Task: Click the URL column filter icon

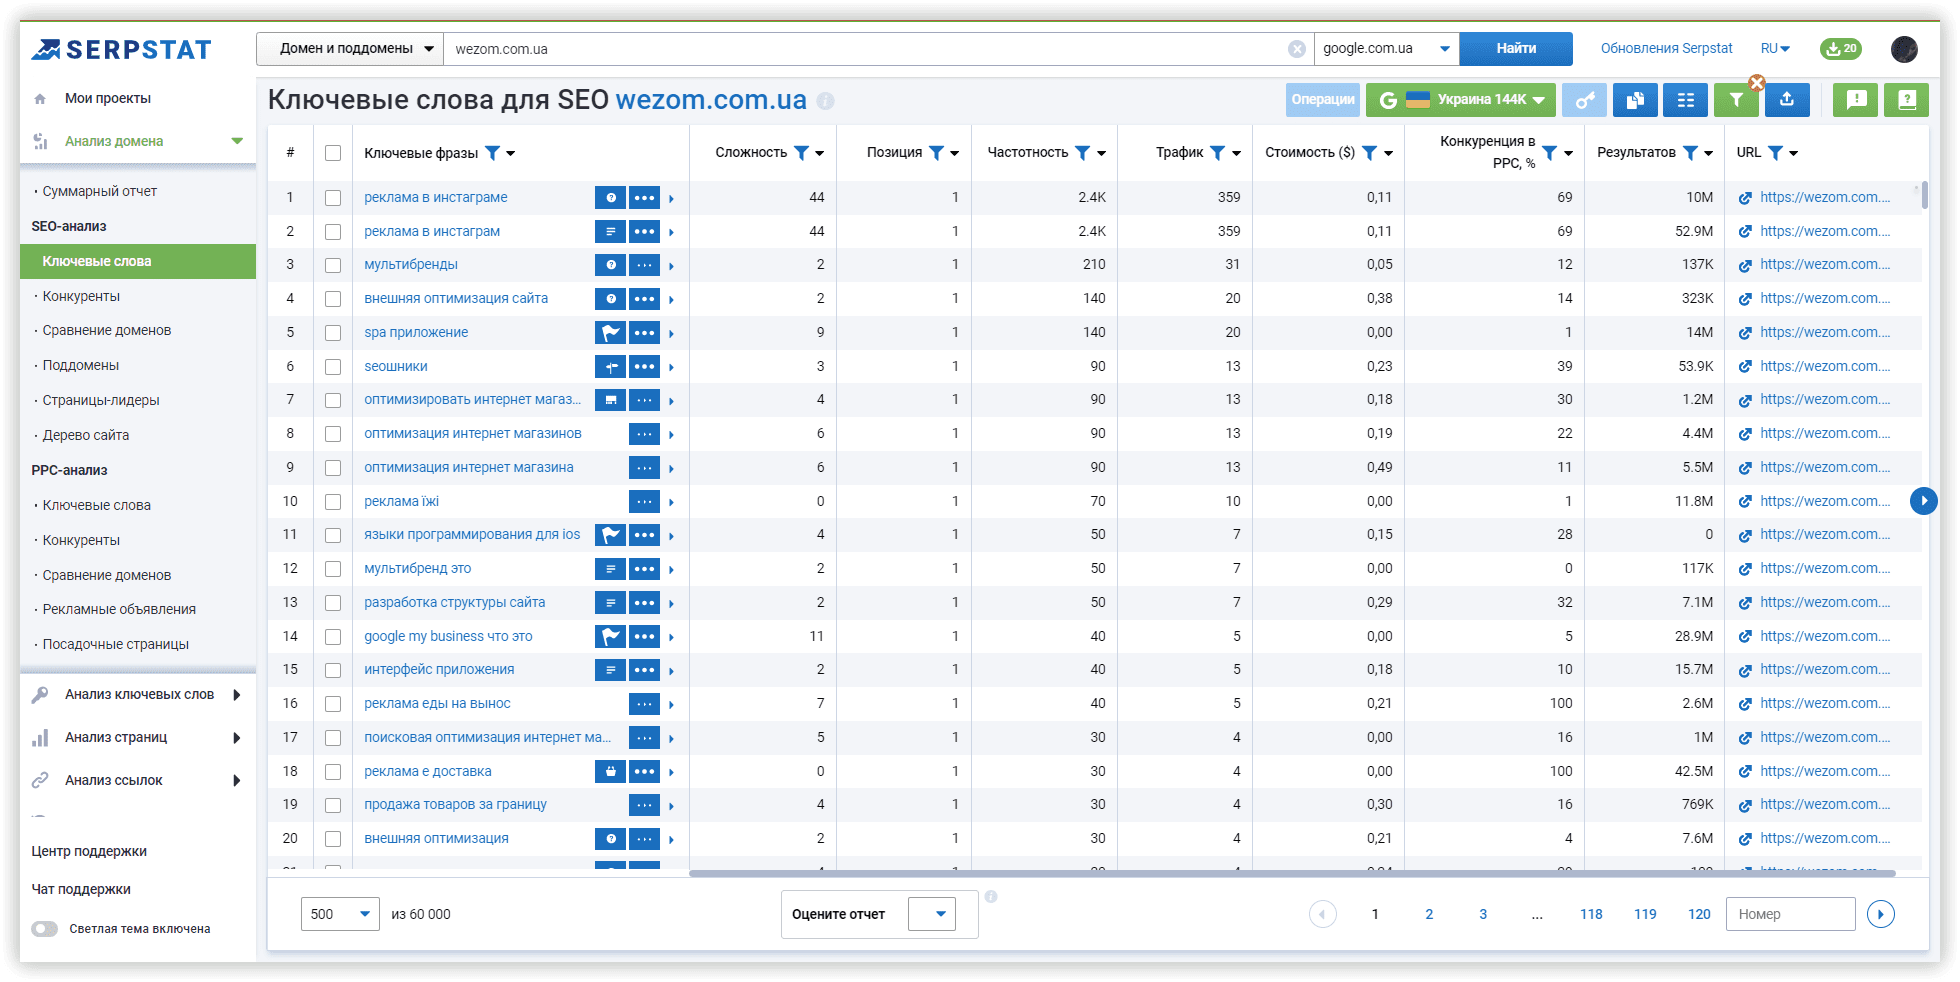Action: click(x=1775, y=153)
